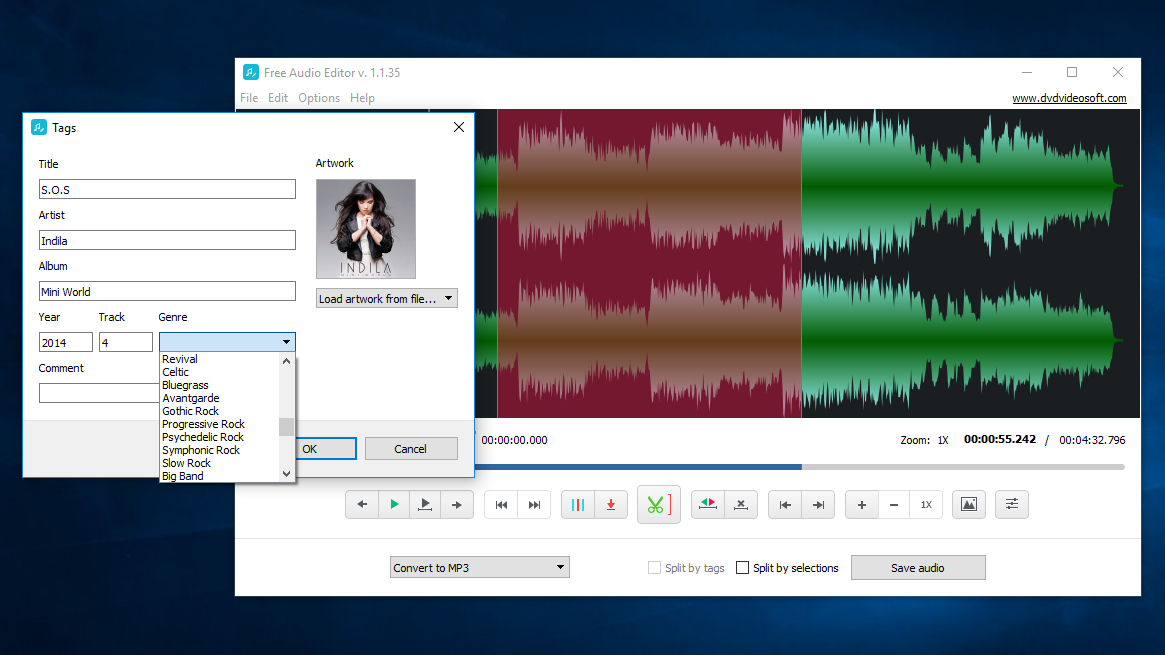The image size is (1165, 655).
Task: Select Gothic Rock from the genre list
Action: pos(191,411)
